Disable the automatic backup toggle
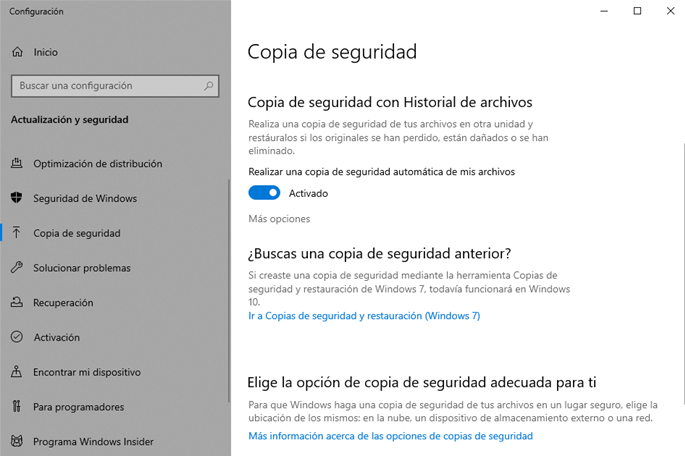 click(x=264, y=193)
